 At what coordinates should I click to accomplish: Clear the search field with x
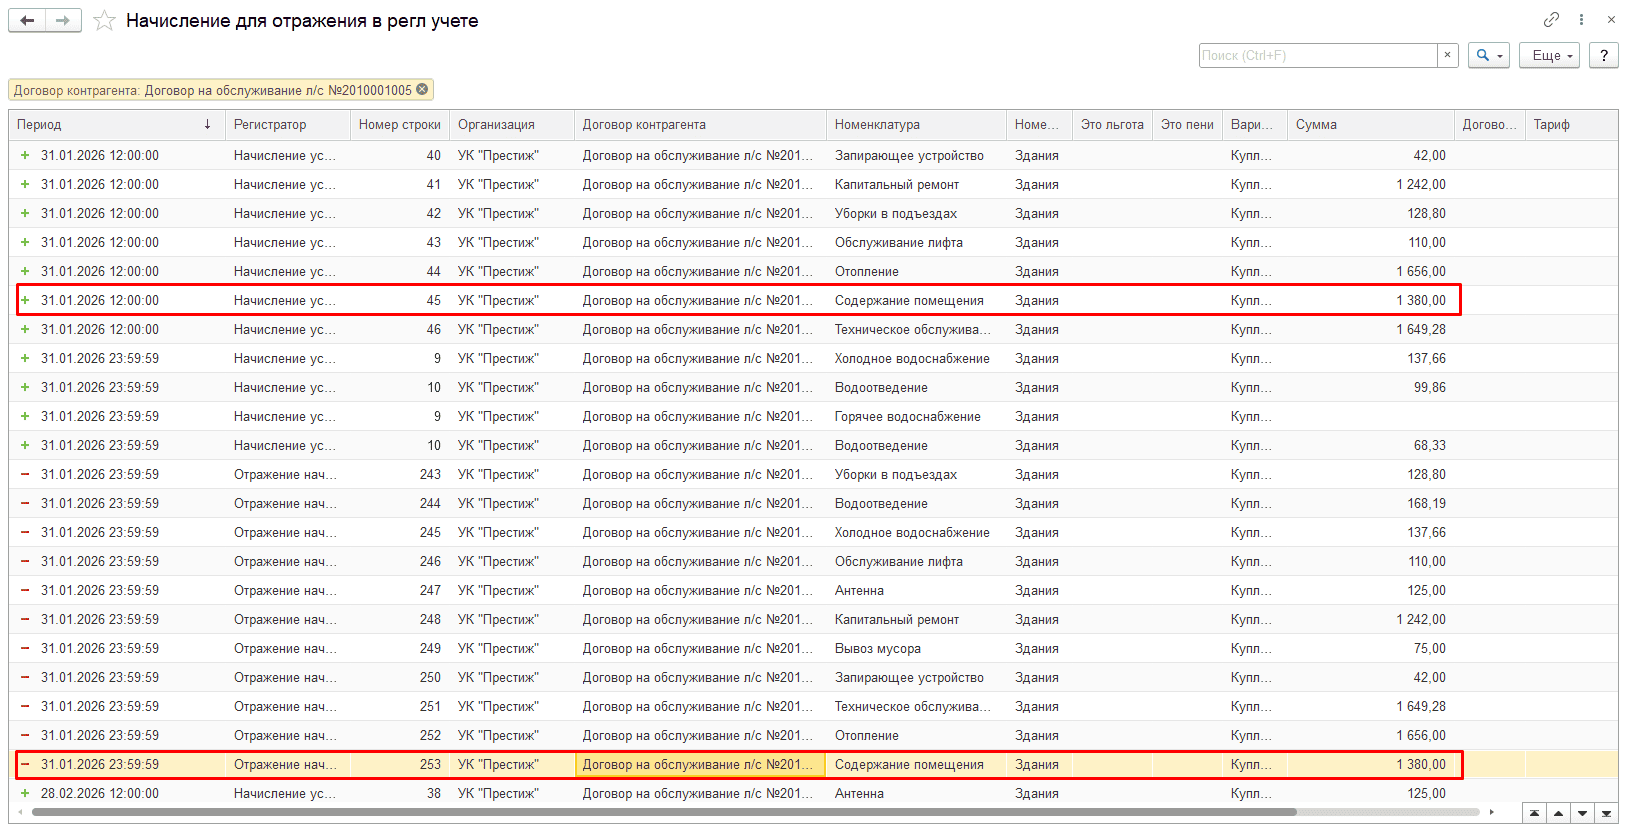point(1447,56)
